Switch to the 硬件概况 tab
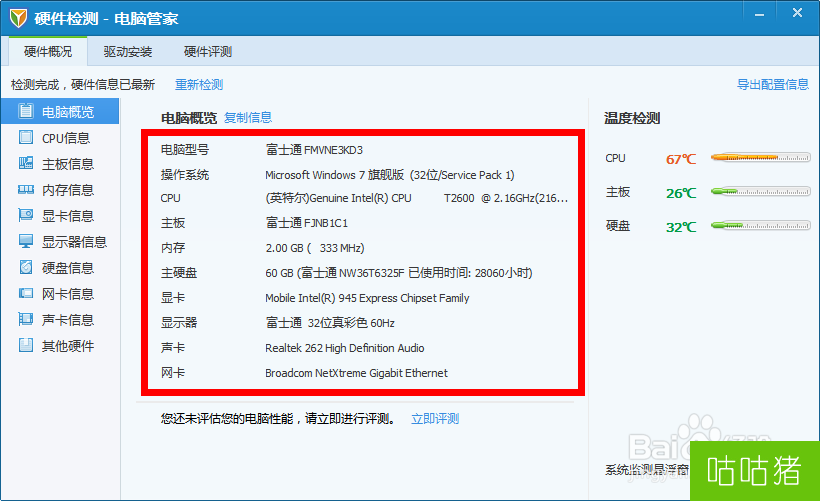Screen dimensions: 820x501 pyautogui.click(x=48, y=51)
